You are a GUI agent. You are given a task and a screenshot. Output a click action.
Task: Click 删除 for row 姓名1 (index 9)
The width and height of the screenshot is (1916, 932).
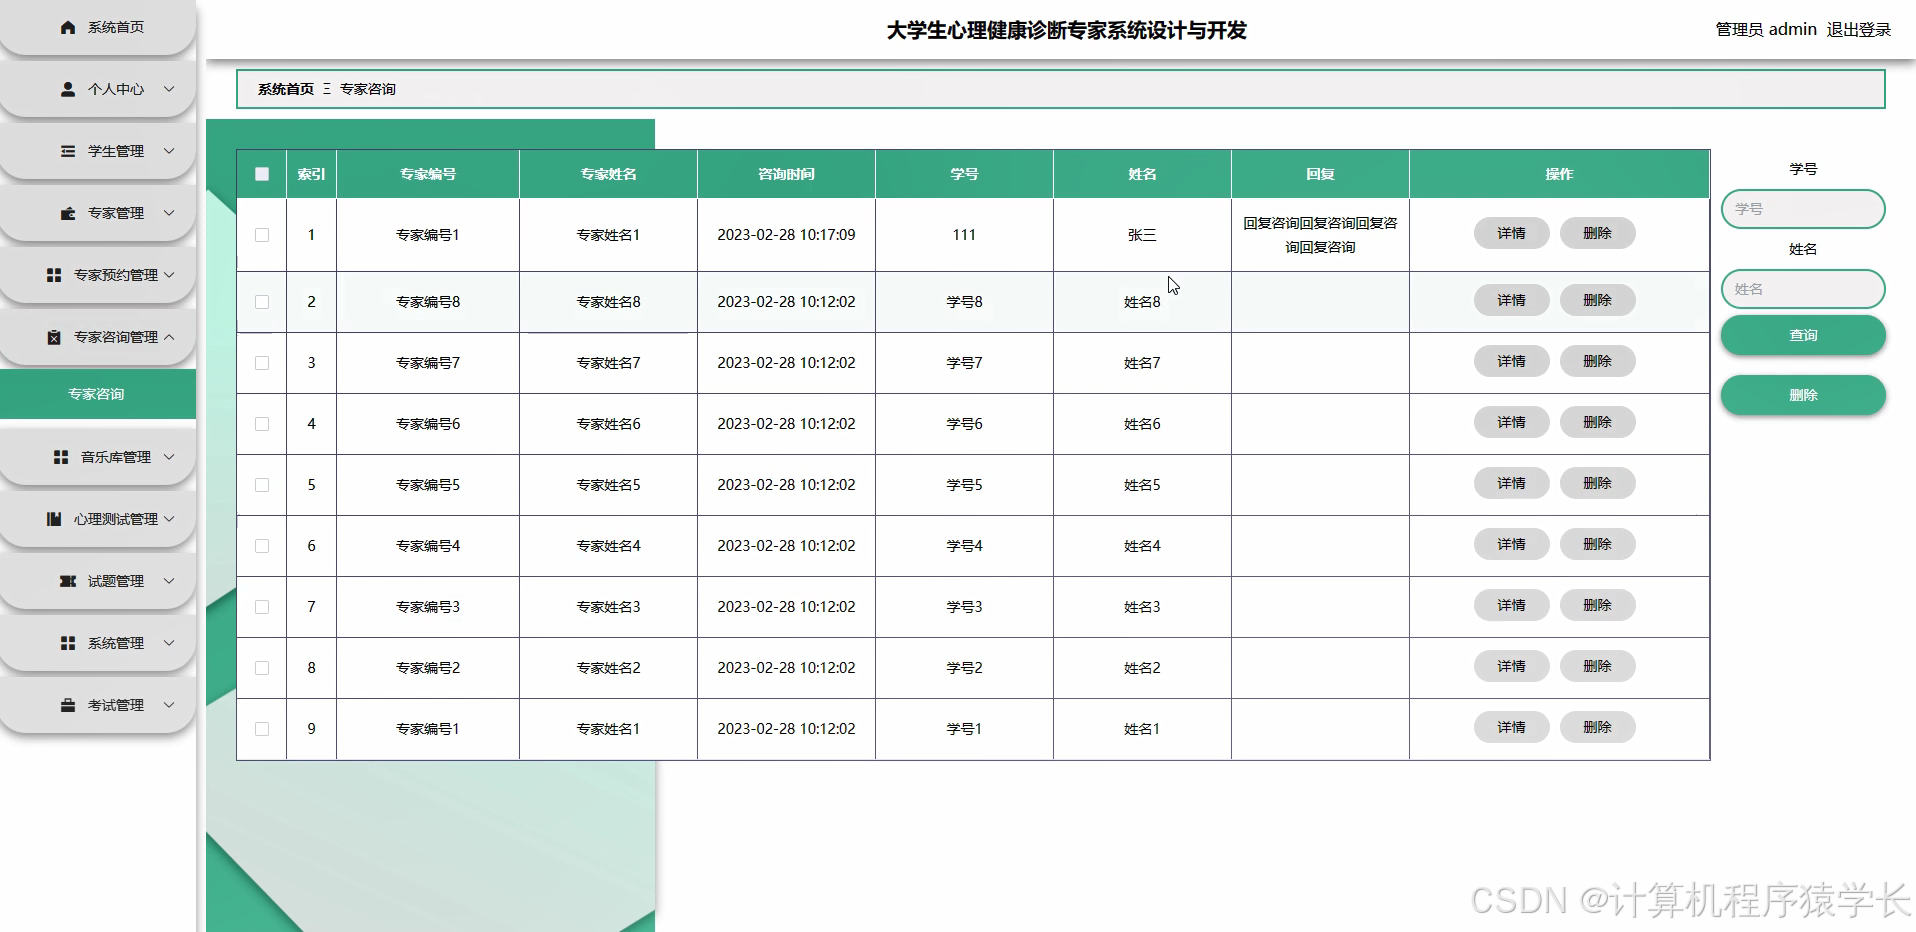click(1597, 727)
